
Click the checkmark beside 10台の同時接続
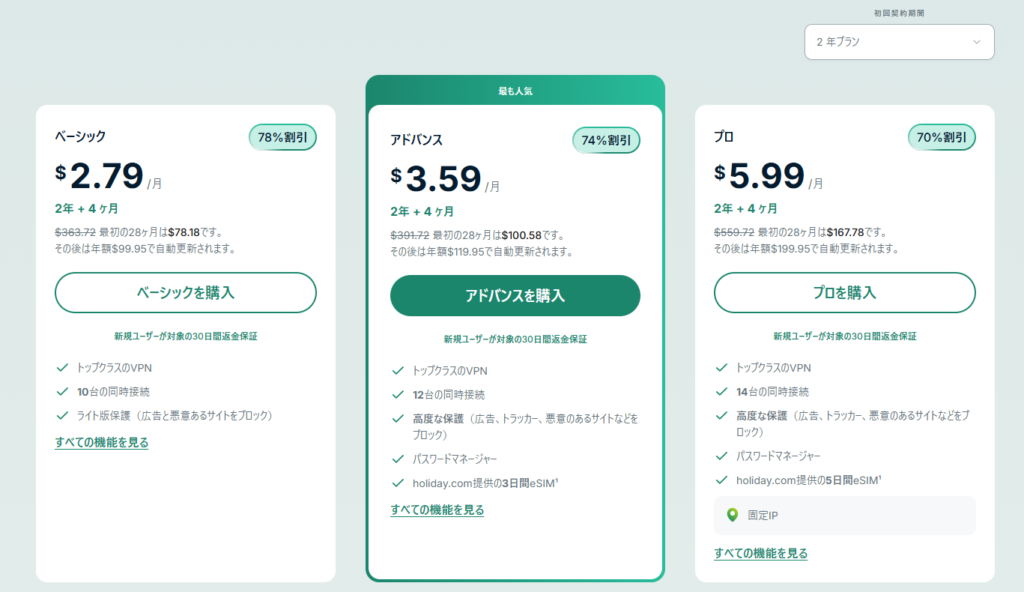62,392
